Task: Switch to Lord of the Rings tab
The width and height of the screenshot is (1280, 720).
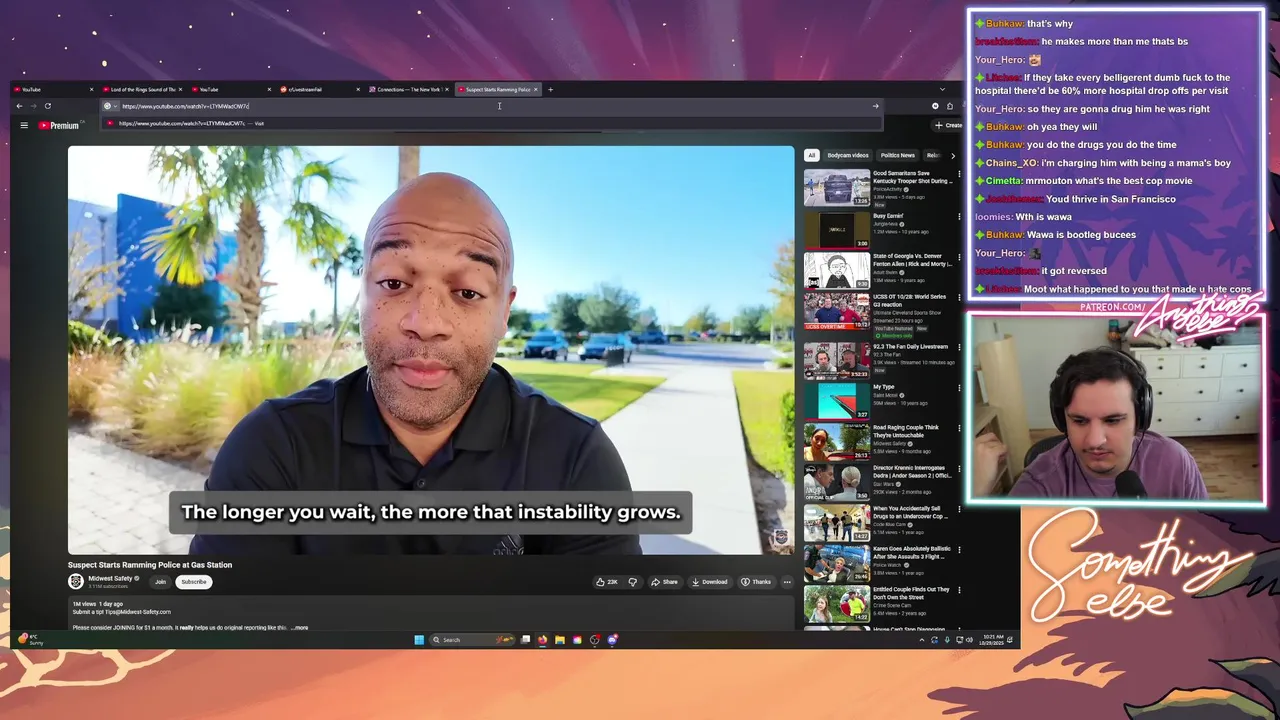Action: tap(137, 89)
